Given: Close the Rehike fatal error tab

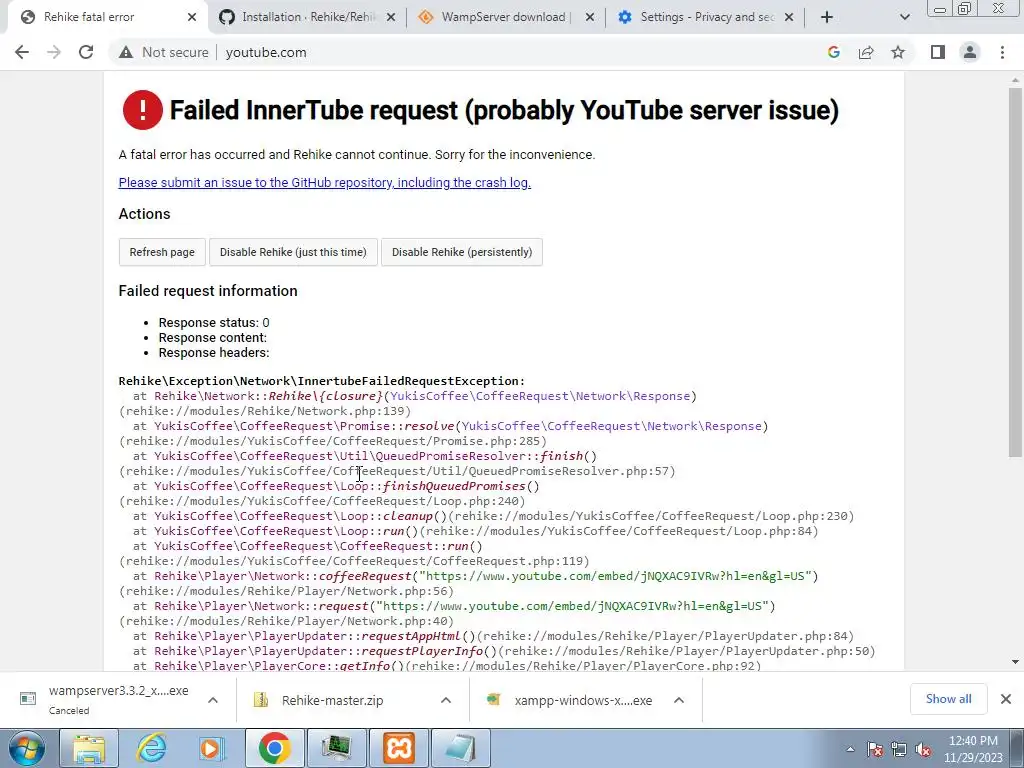Looking at the screenshot, I should point(192,18).
